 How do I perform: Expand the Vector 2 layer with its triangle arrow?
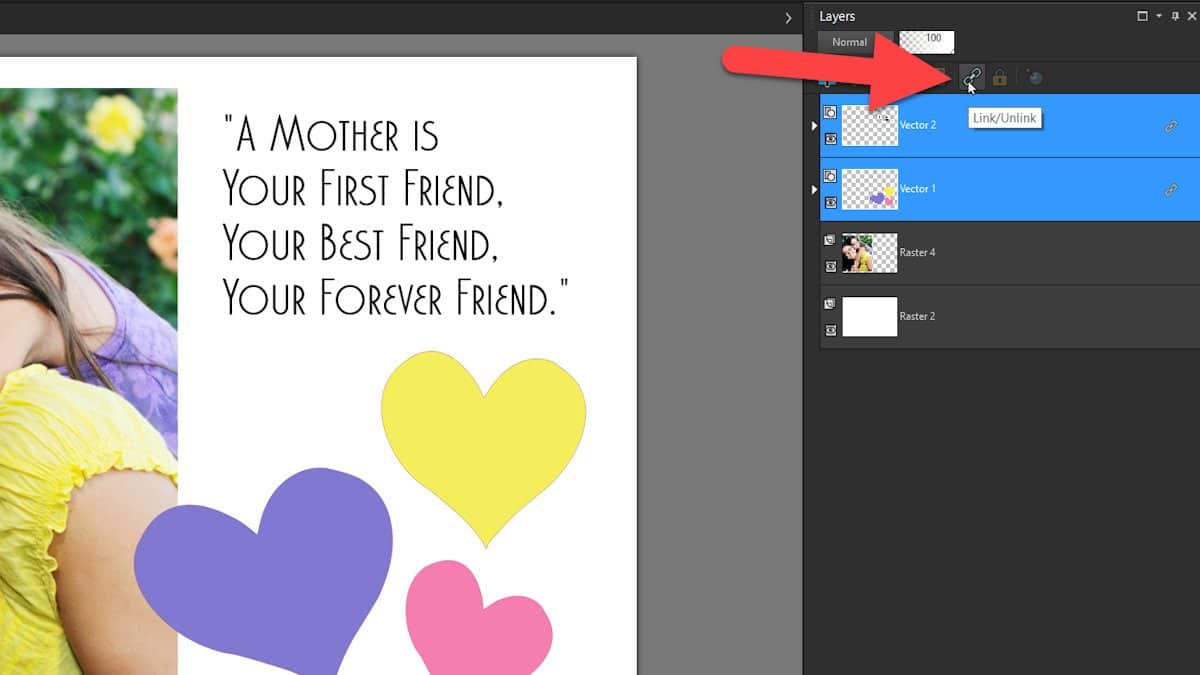click(x=813, y=125)
